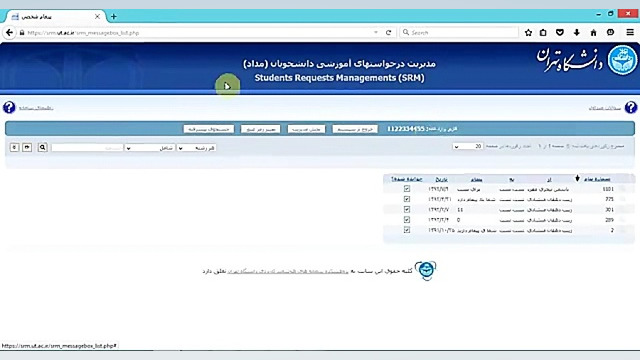Toggle the read checkbox for message 209

pyautogui.click(x=407, y=220)
